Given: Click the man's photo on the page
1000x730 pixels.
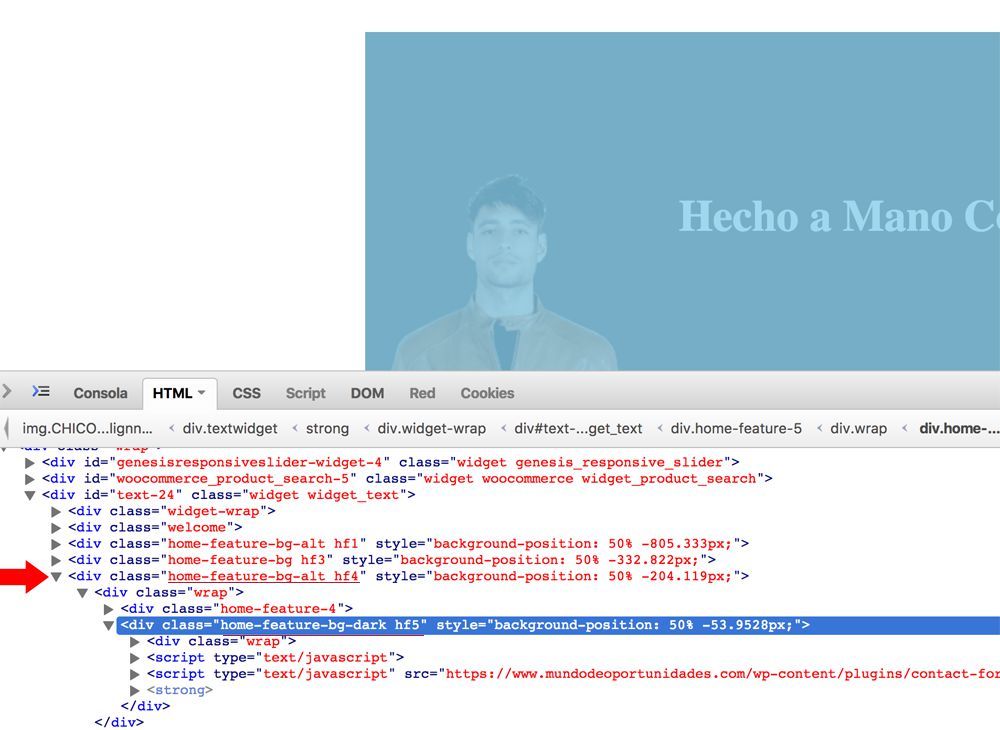Looking at the screenshot, I should pos(505,273).
